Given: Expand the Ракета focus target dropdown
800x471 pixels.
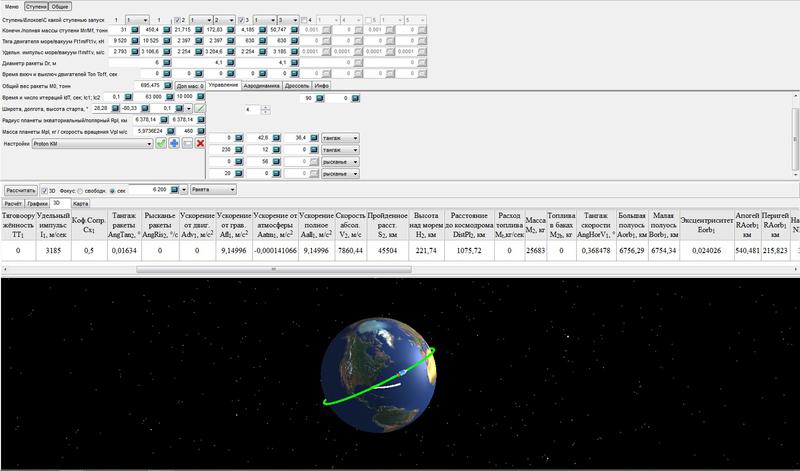Looking at the screenshot, I should click(x=213, y=189).
